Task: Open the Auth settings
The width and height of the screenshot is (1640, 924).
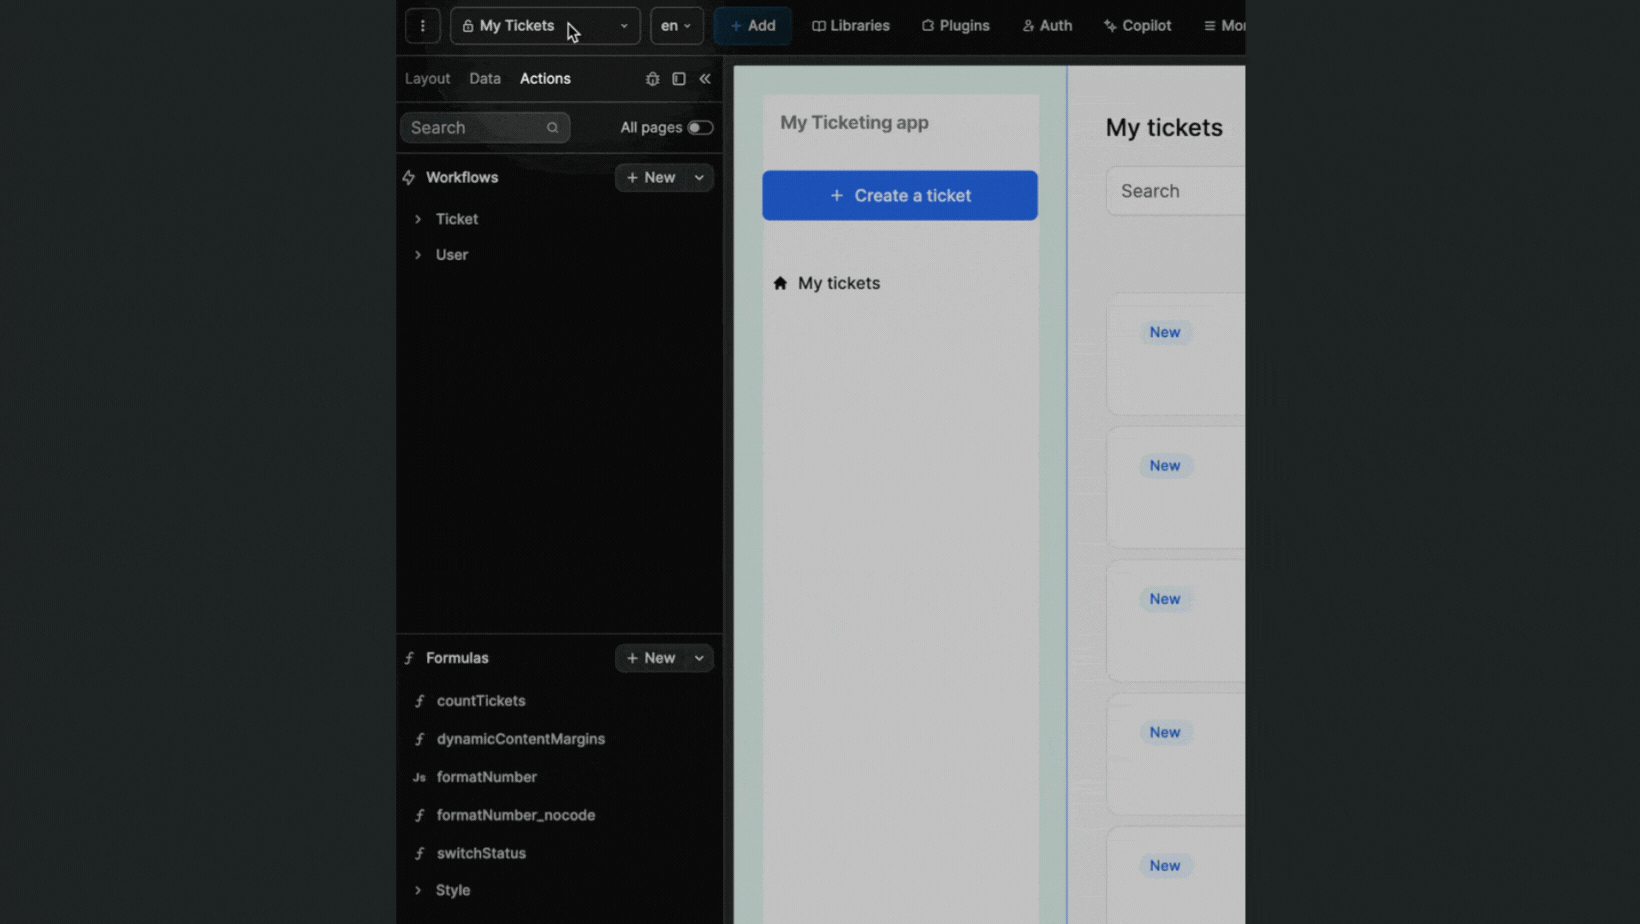Action: coord(1046,25)
